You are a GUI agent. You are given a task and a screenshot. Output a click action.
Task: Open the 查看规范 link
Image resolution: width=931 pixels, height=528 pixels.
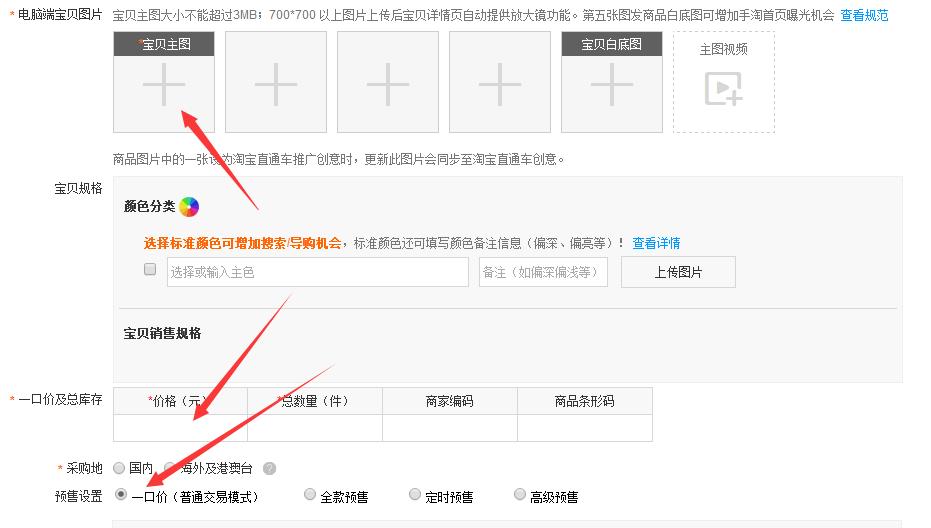tap(864, 15)
